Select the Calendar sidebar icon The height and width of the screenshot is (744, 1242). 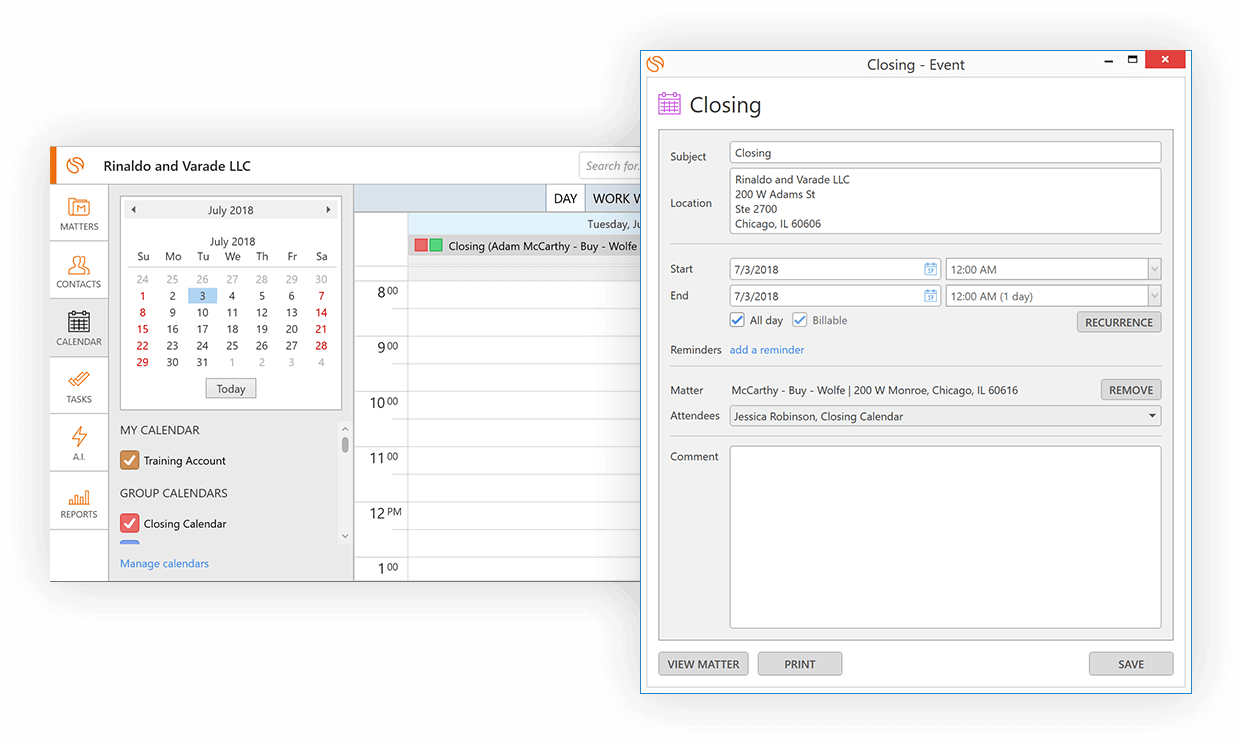79,327
